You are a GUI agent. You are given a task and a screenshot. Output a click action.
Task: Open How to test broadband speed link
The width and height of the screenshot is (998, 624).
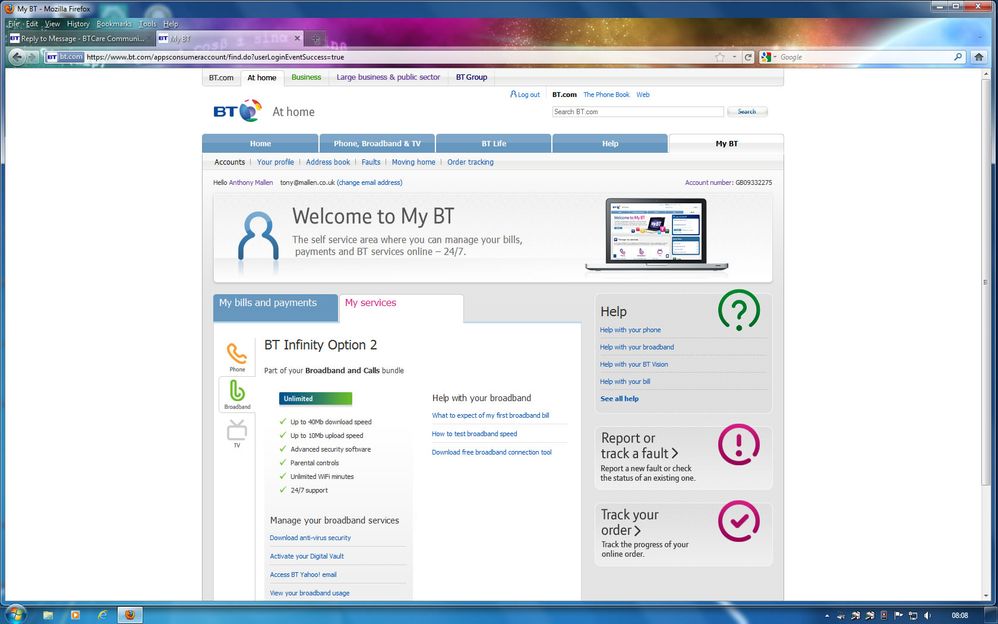(474, 434)
